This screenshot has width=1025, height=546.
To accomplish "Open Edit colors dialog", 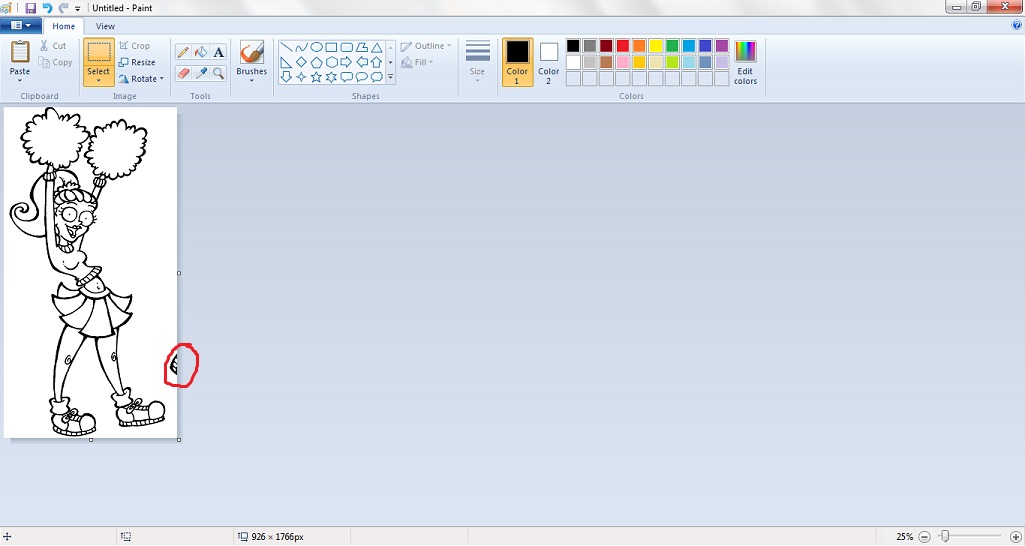I will (745, 63).
